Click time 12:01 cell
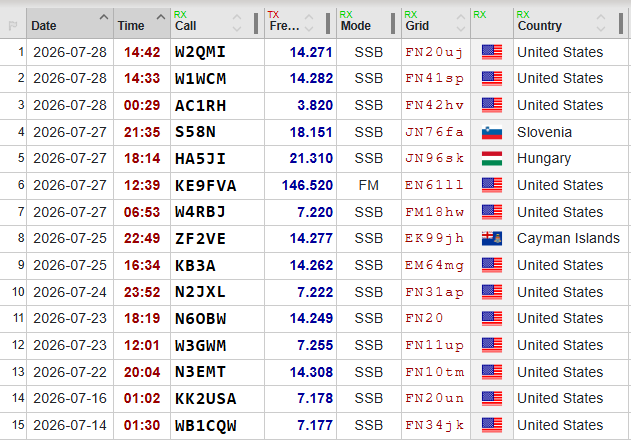This screenshot has height=442, width=631. (x=142, y=345)
